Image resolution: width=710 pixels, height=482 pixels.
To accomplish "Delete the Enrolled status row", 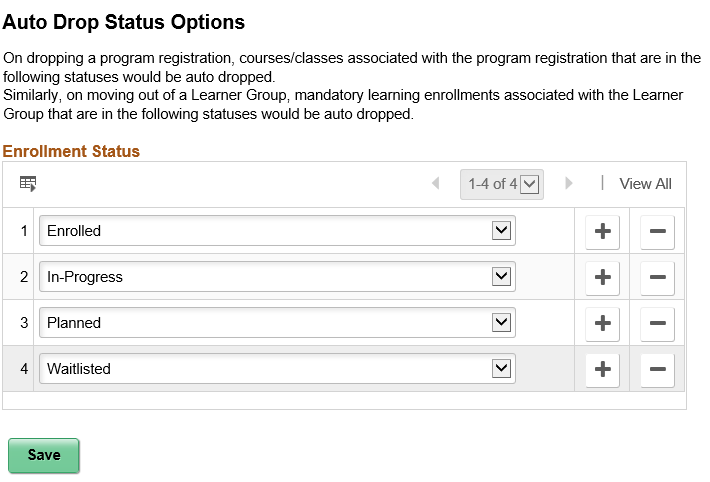I will [x=657, y=231].
